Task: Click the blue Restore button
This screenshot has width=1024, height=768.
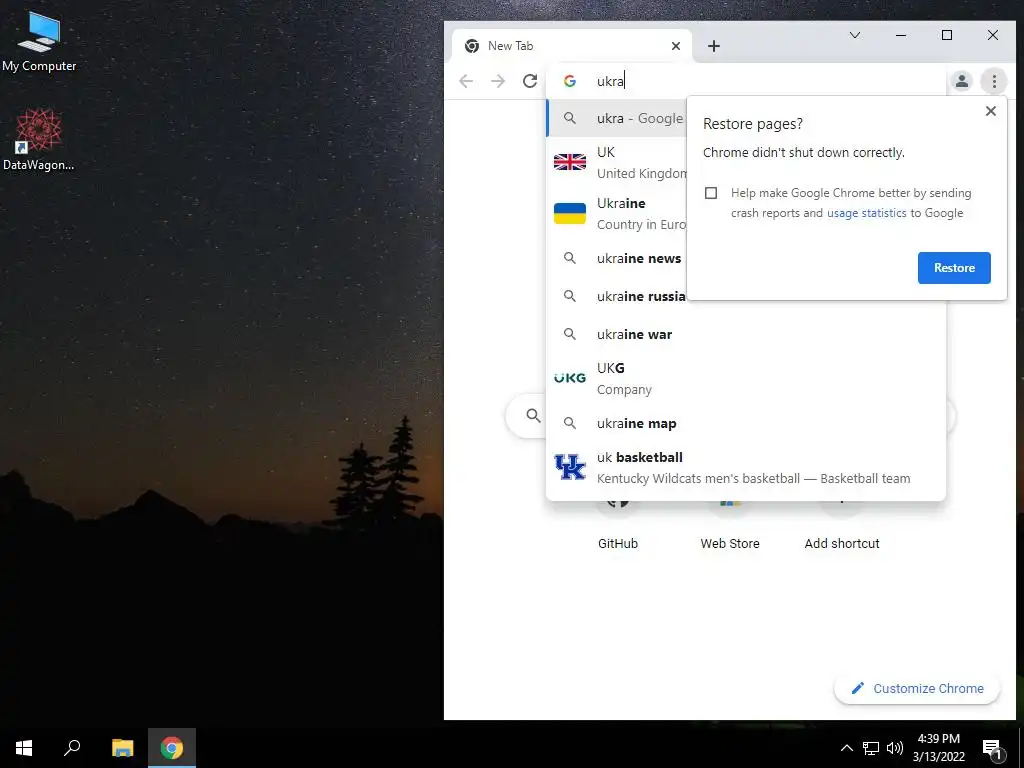Action: 954,268
